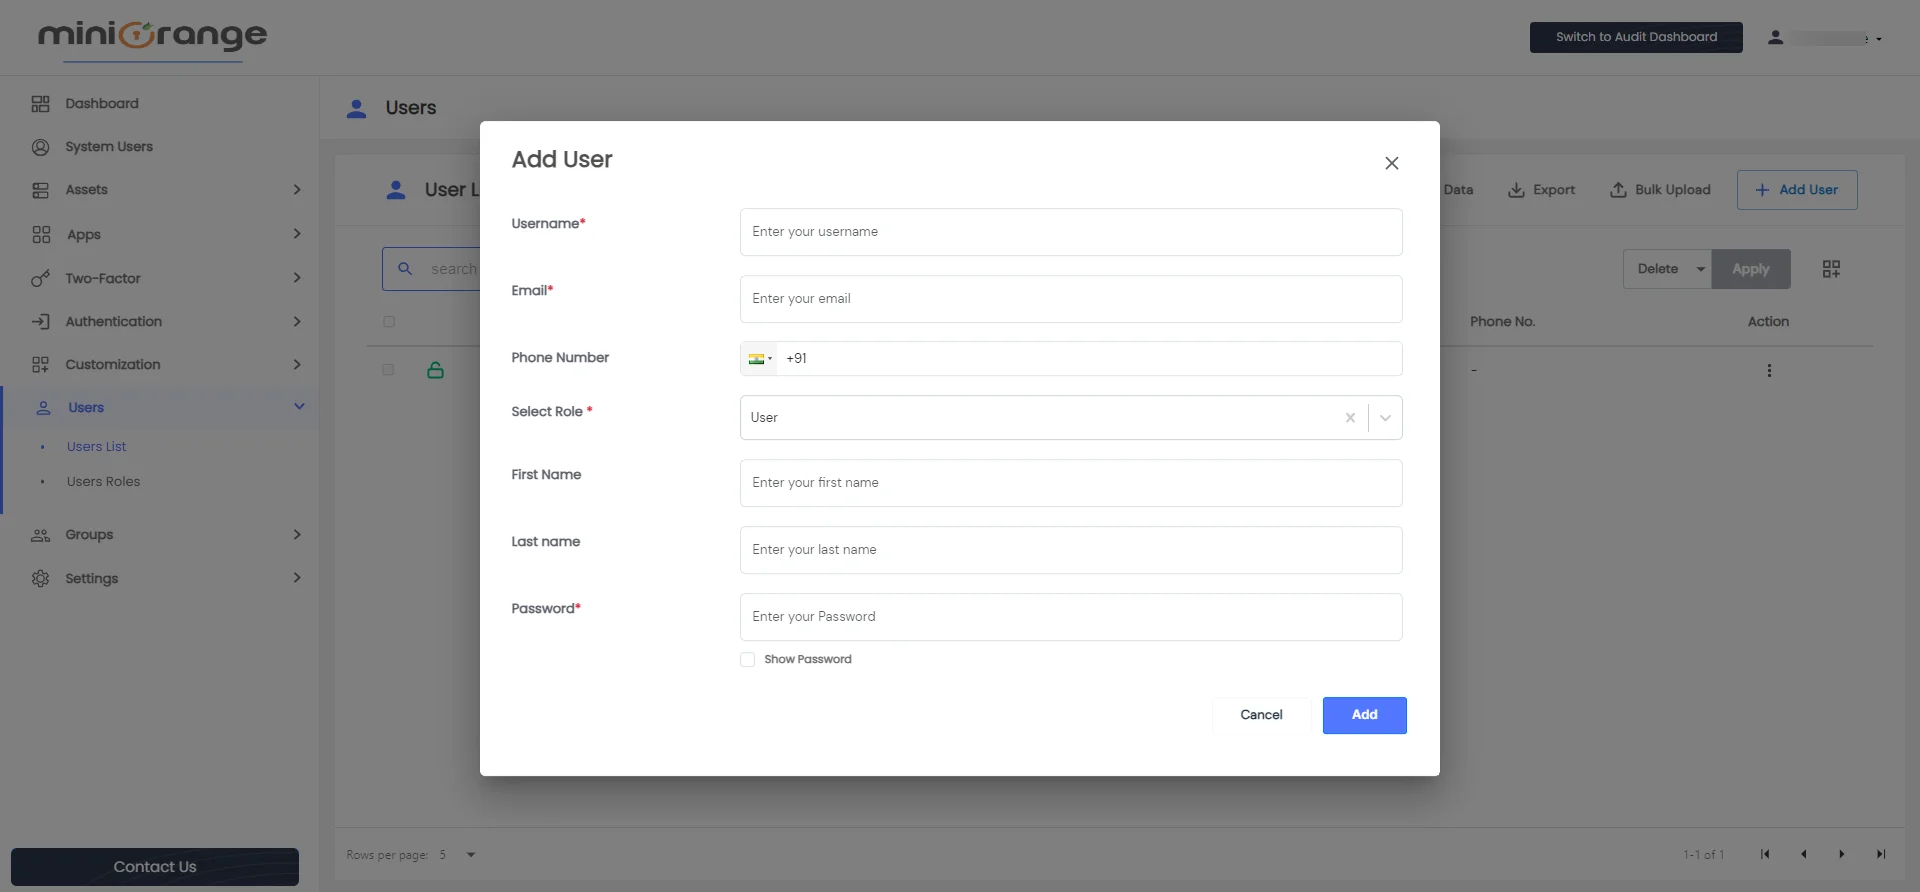Click the Two-Factor key icon
The image size is (1920, 892).
click(40, 279)
